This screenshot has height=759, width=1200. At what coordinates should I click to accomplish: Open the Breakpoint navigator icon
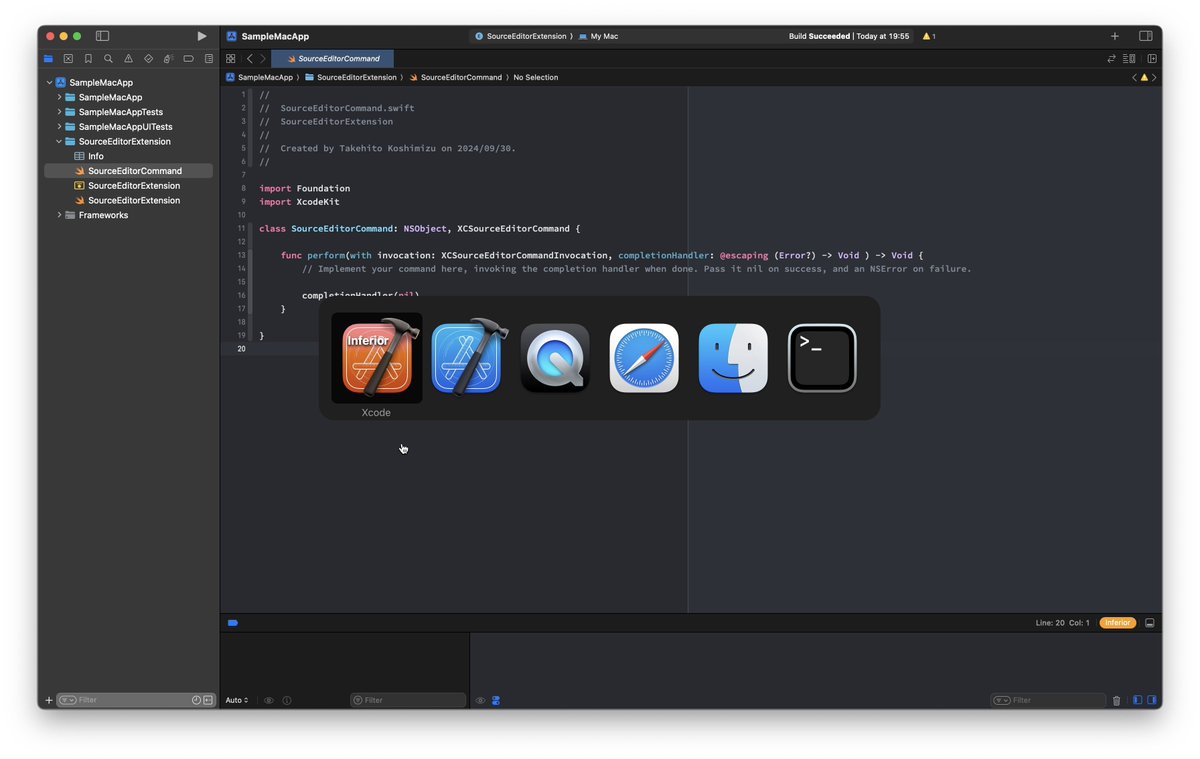tap(188, 59)
